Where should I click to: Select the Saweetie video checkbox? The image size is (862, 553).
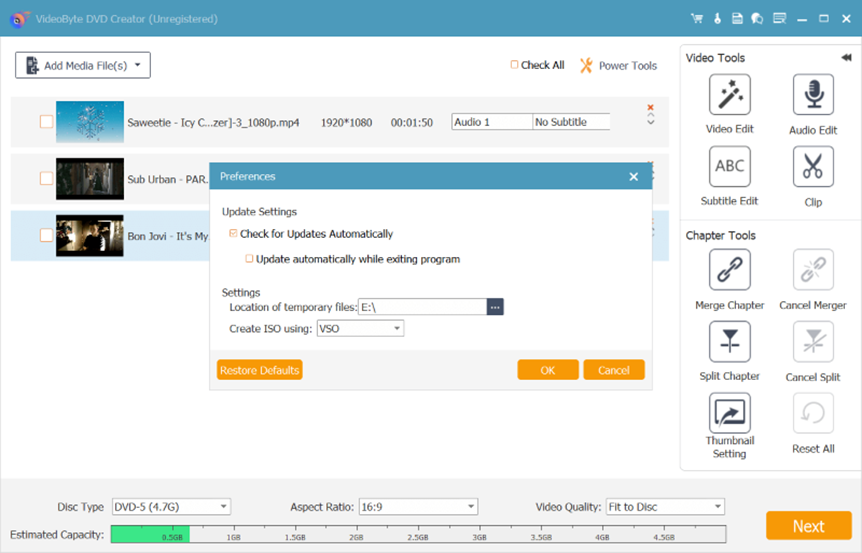click(x=46, y=121)
